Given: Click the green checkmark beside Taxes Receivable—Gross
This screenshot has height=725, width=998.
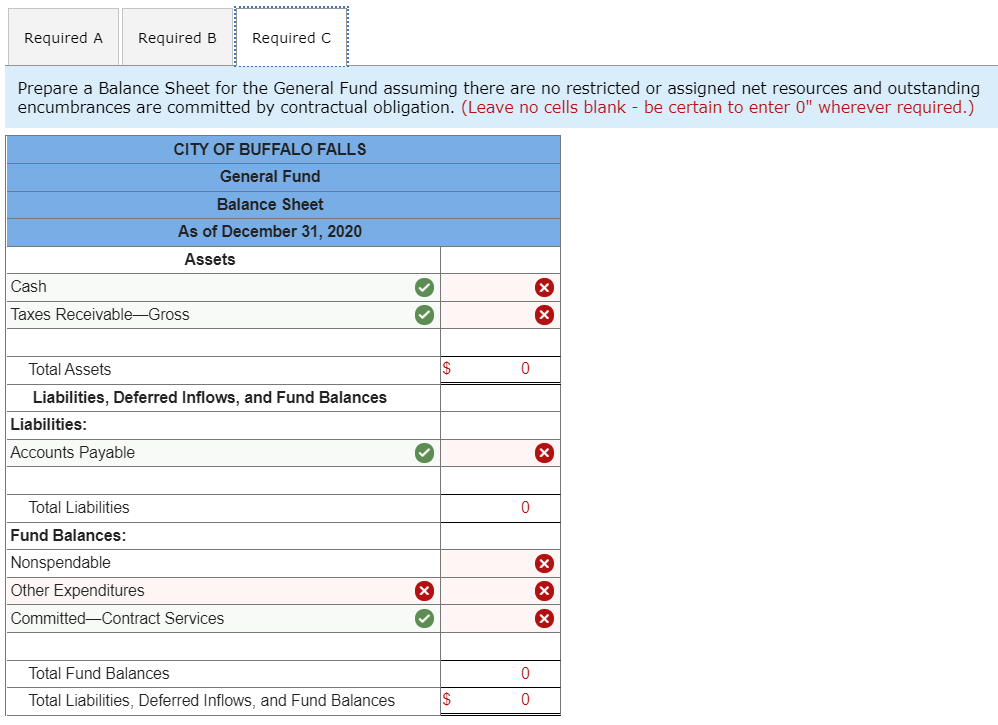Looking at the screenshot, I should [x=424, y=314].
